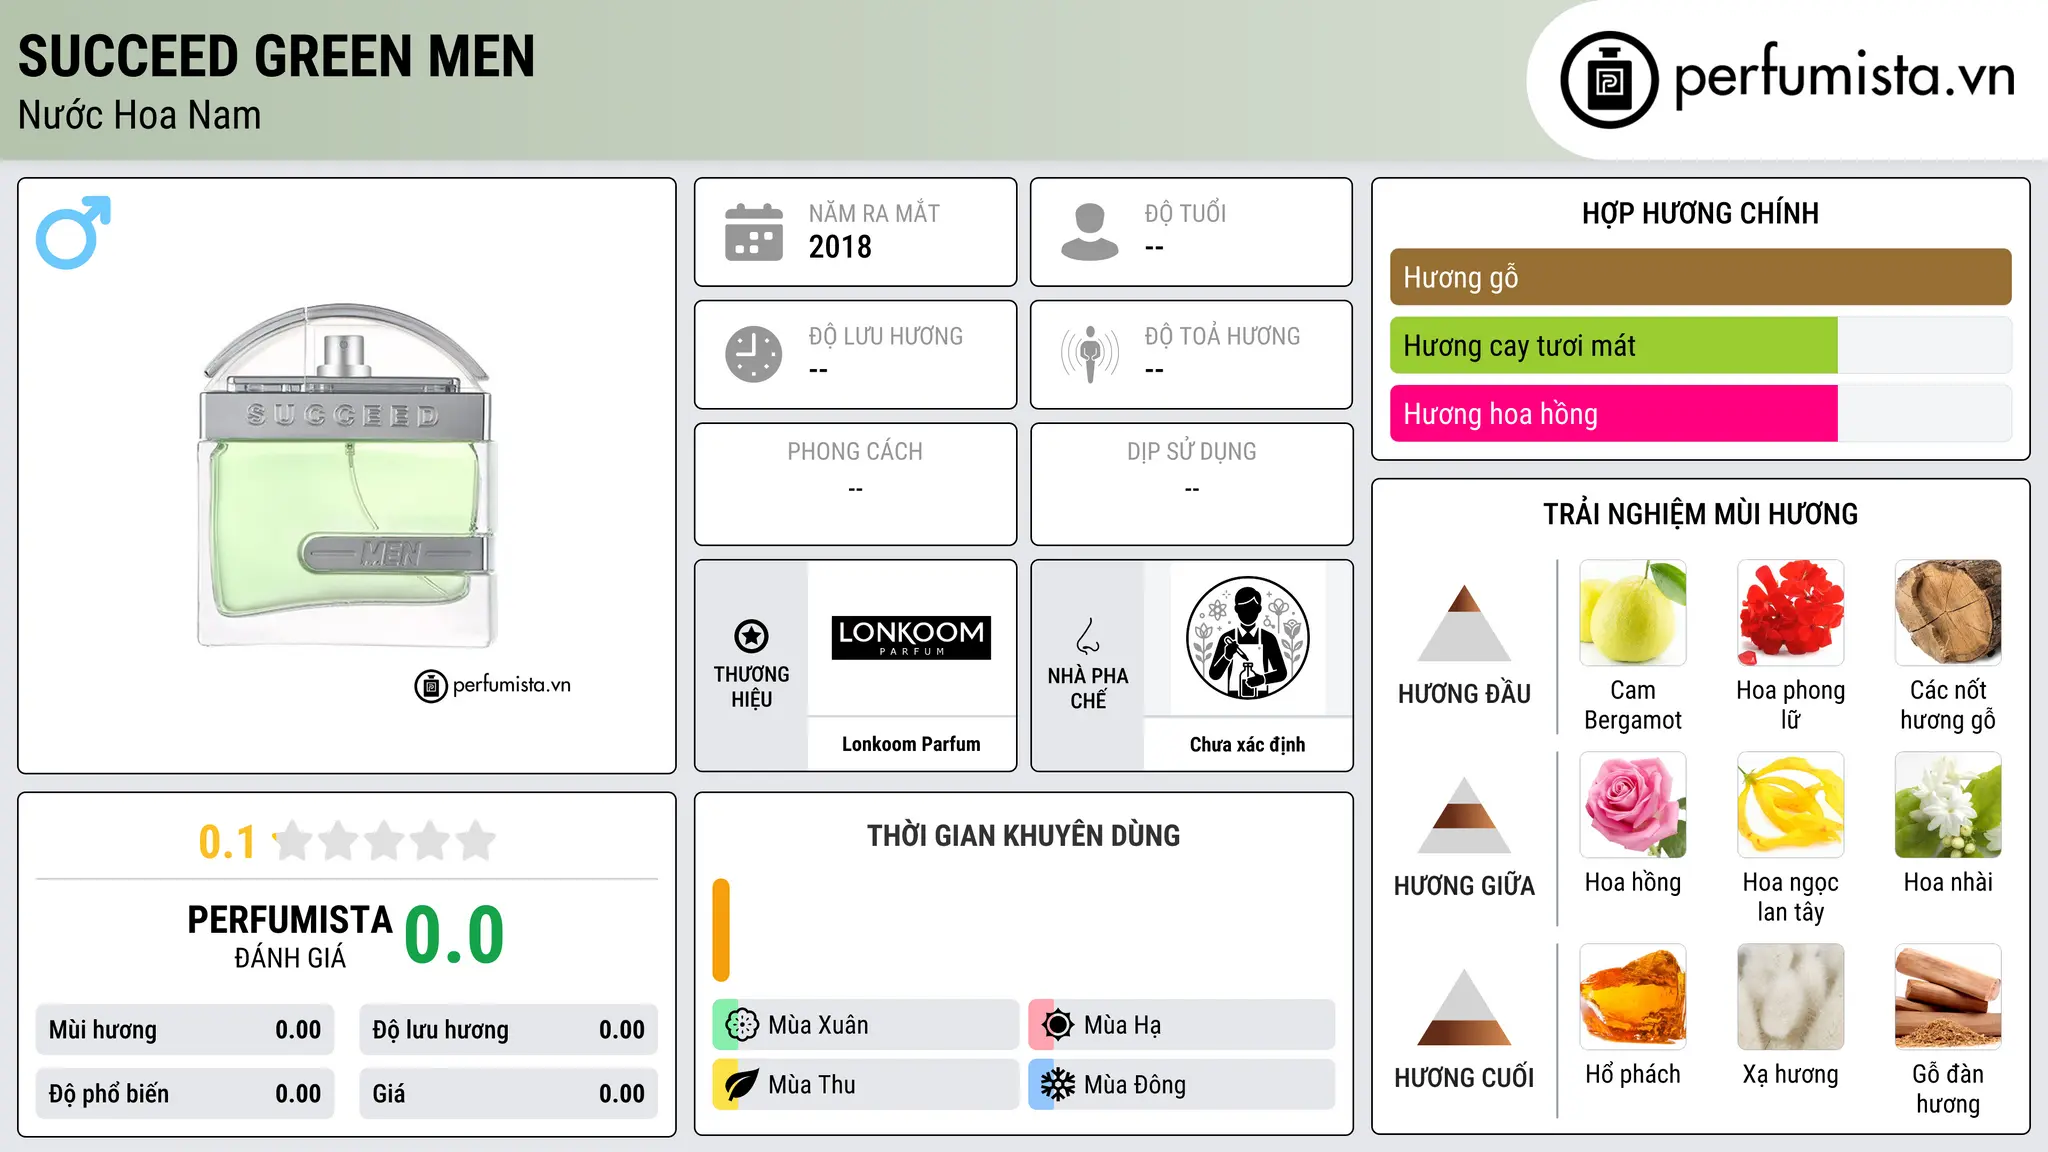Click the sillage icon beside Độ toả hương
This screenshot has width=2048, height=1152.
tap(1089, 354)
